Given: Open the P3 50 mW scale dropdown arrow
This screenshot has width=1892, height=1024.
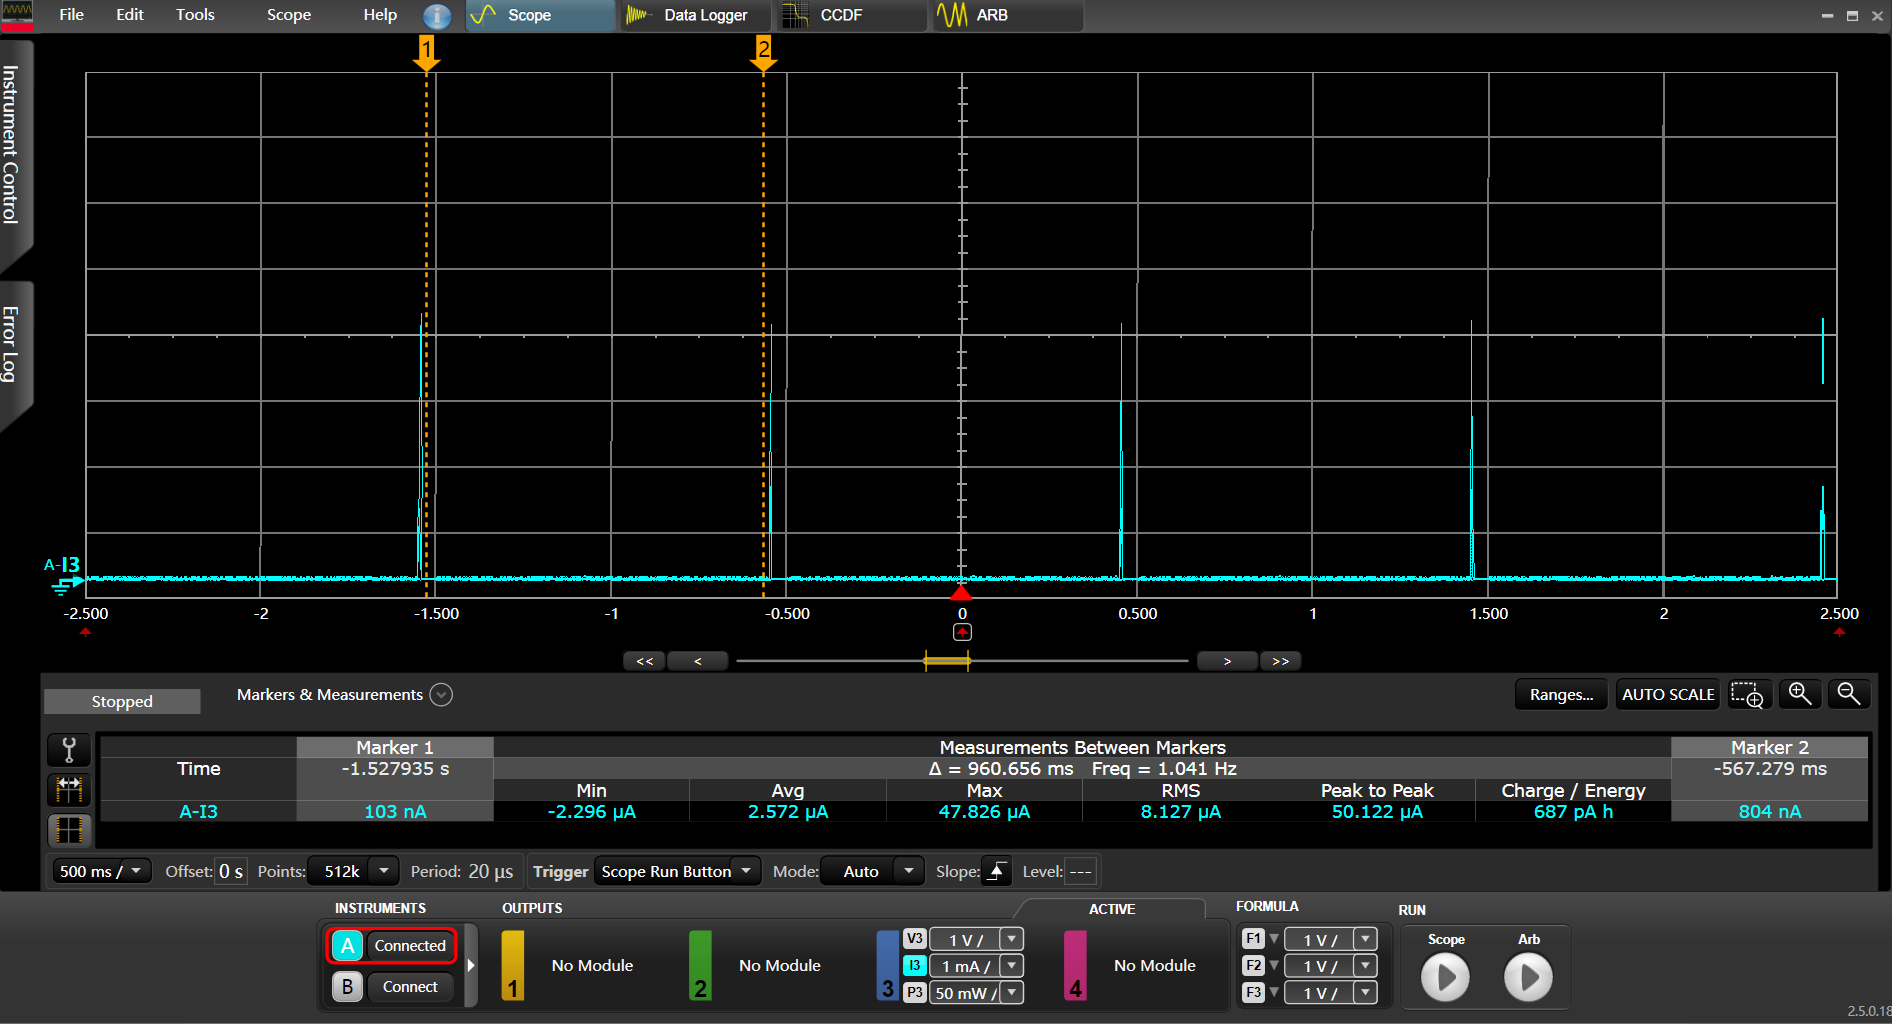Looking at the screenshot, I should 1012,993.
